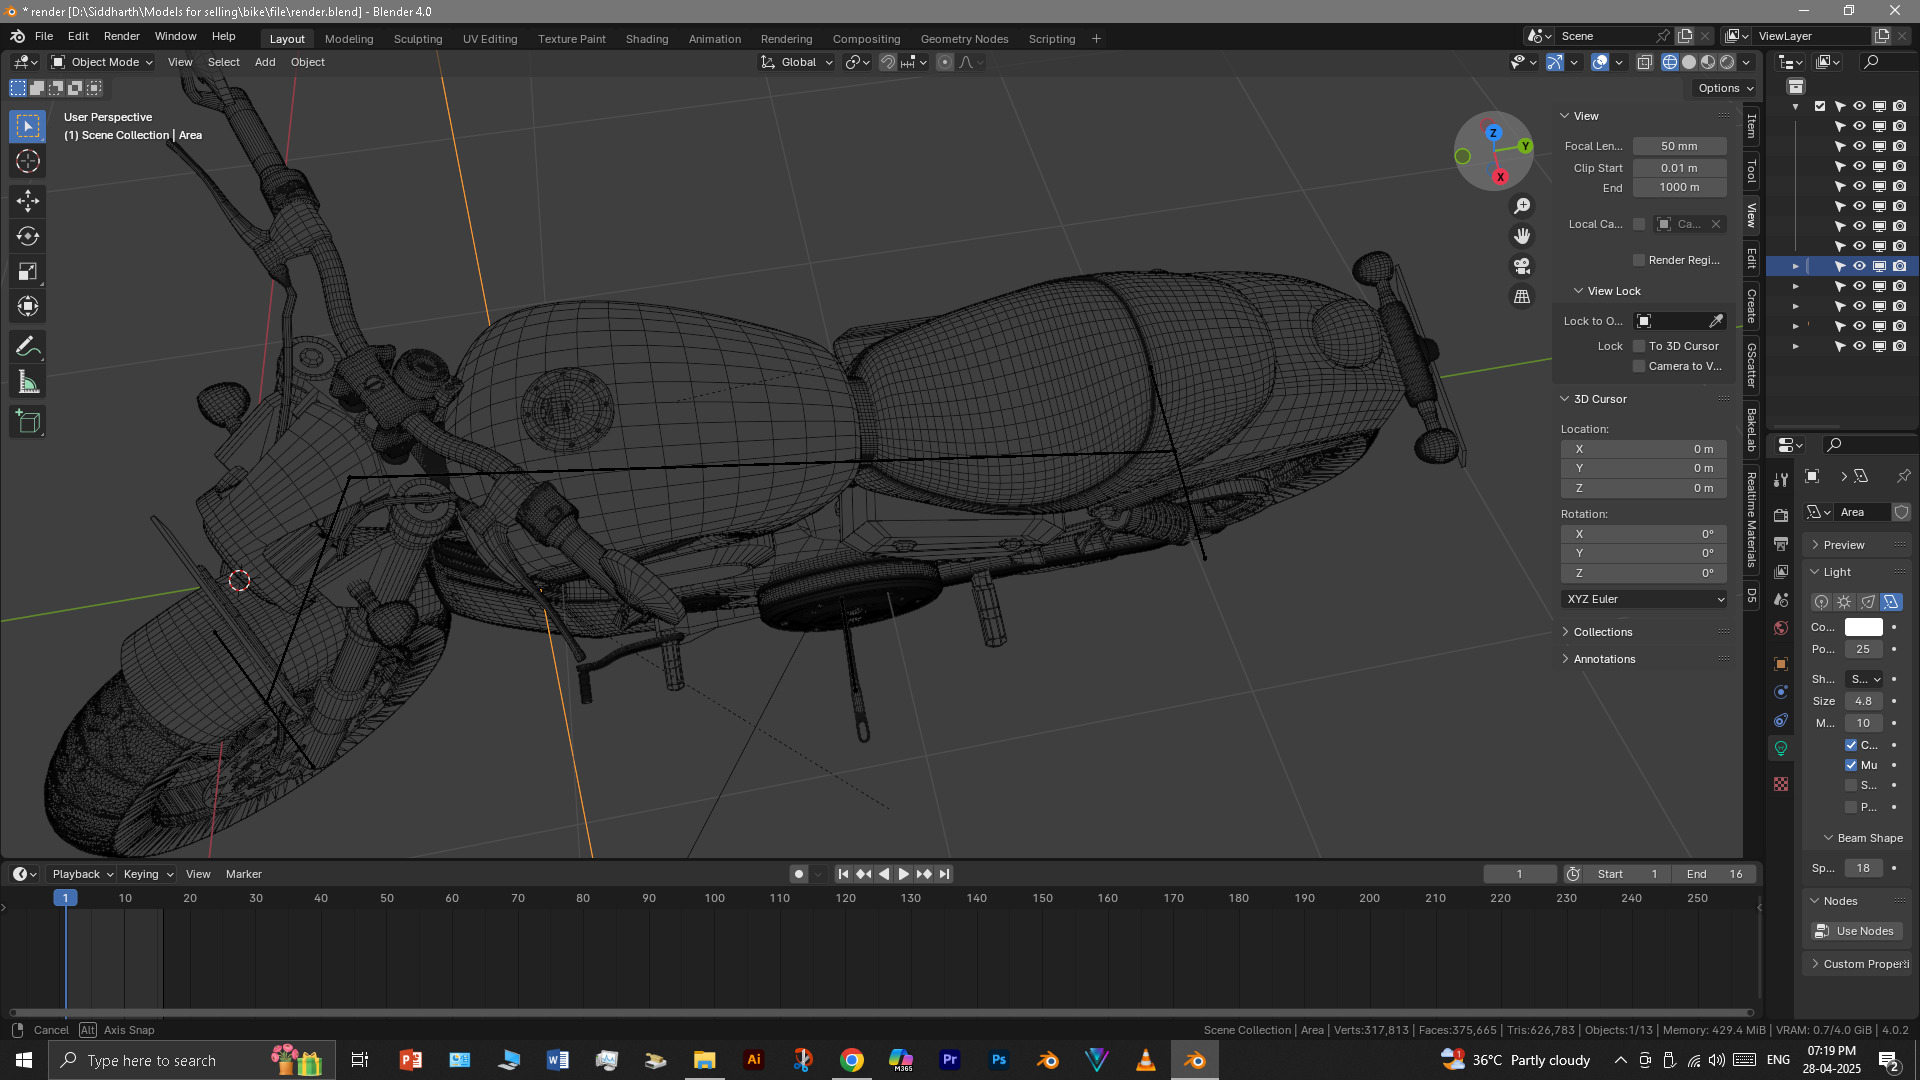Select the Select Box tool
Screen dimensions: 1920x1080
tap(28, 126)
